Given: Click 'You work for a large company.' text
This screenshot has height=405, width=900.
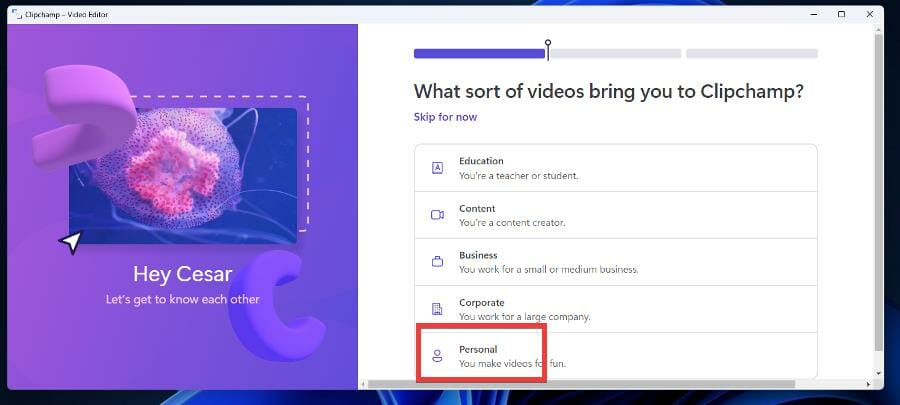Looking at the screenshot, I should tap(524, 317).
